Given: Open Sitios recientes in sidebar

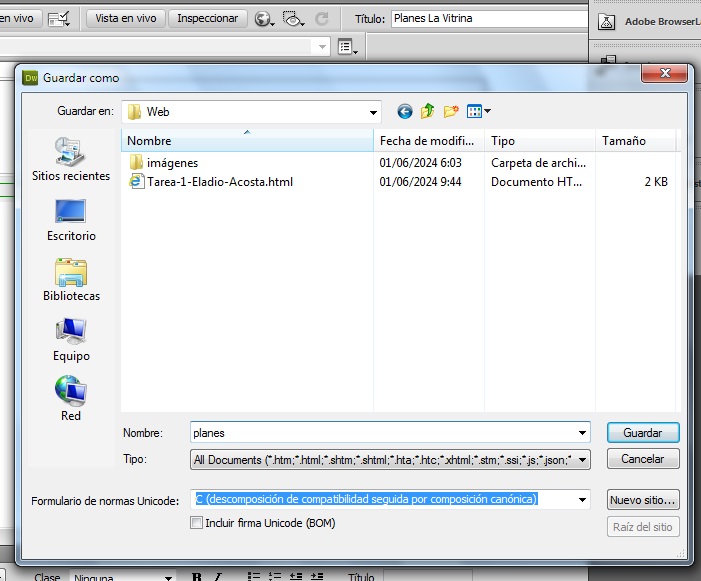Looking at the screenshot, I should (70, 161).
